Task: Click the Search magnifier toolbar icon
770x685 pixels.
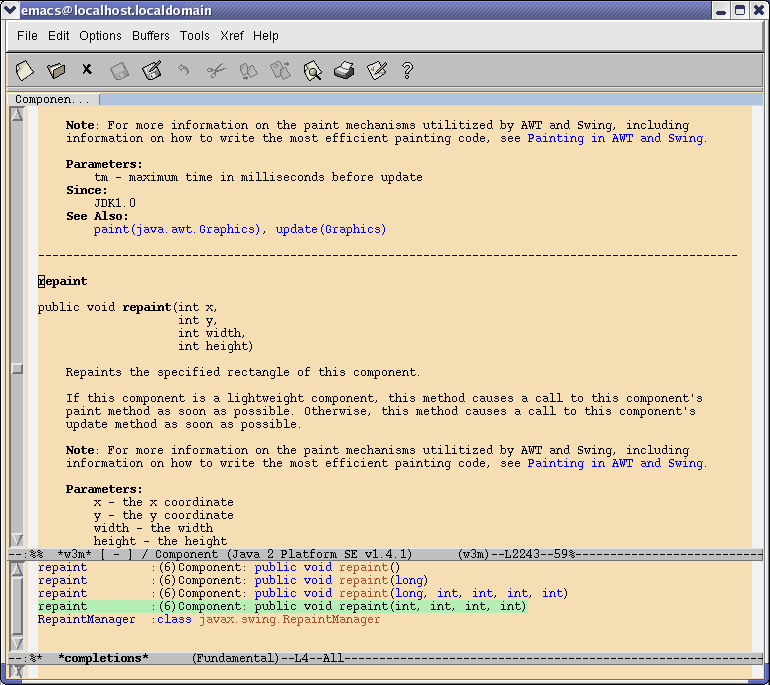Action: click(x=312, y=71)
